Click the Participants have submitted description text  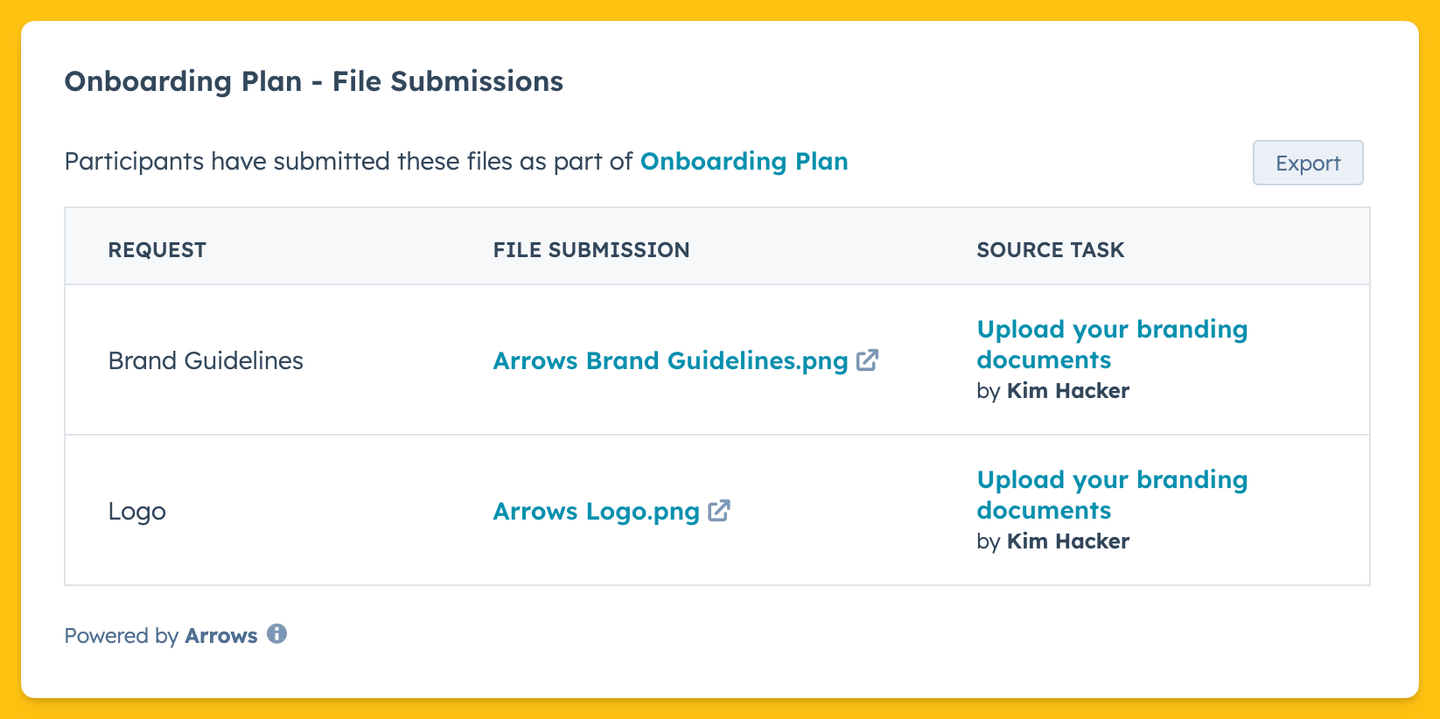pyautogui.click(x=349, y=161)
